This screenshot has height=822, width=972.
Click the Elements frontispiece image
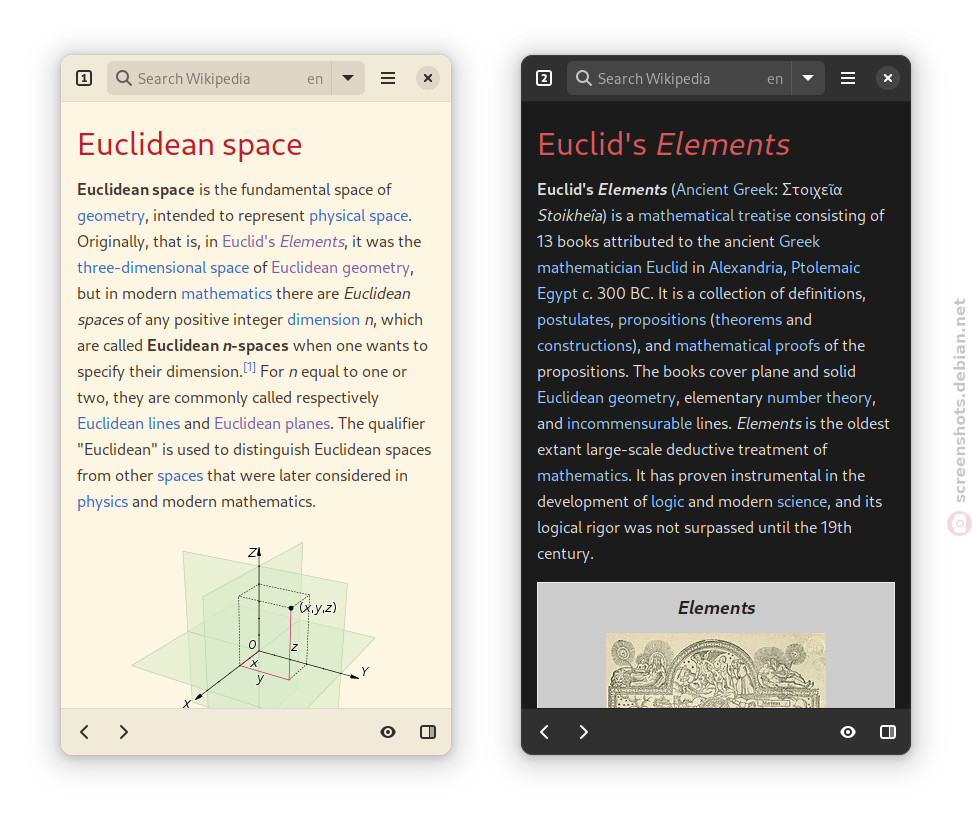coord(715,670)
